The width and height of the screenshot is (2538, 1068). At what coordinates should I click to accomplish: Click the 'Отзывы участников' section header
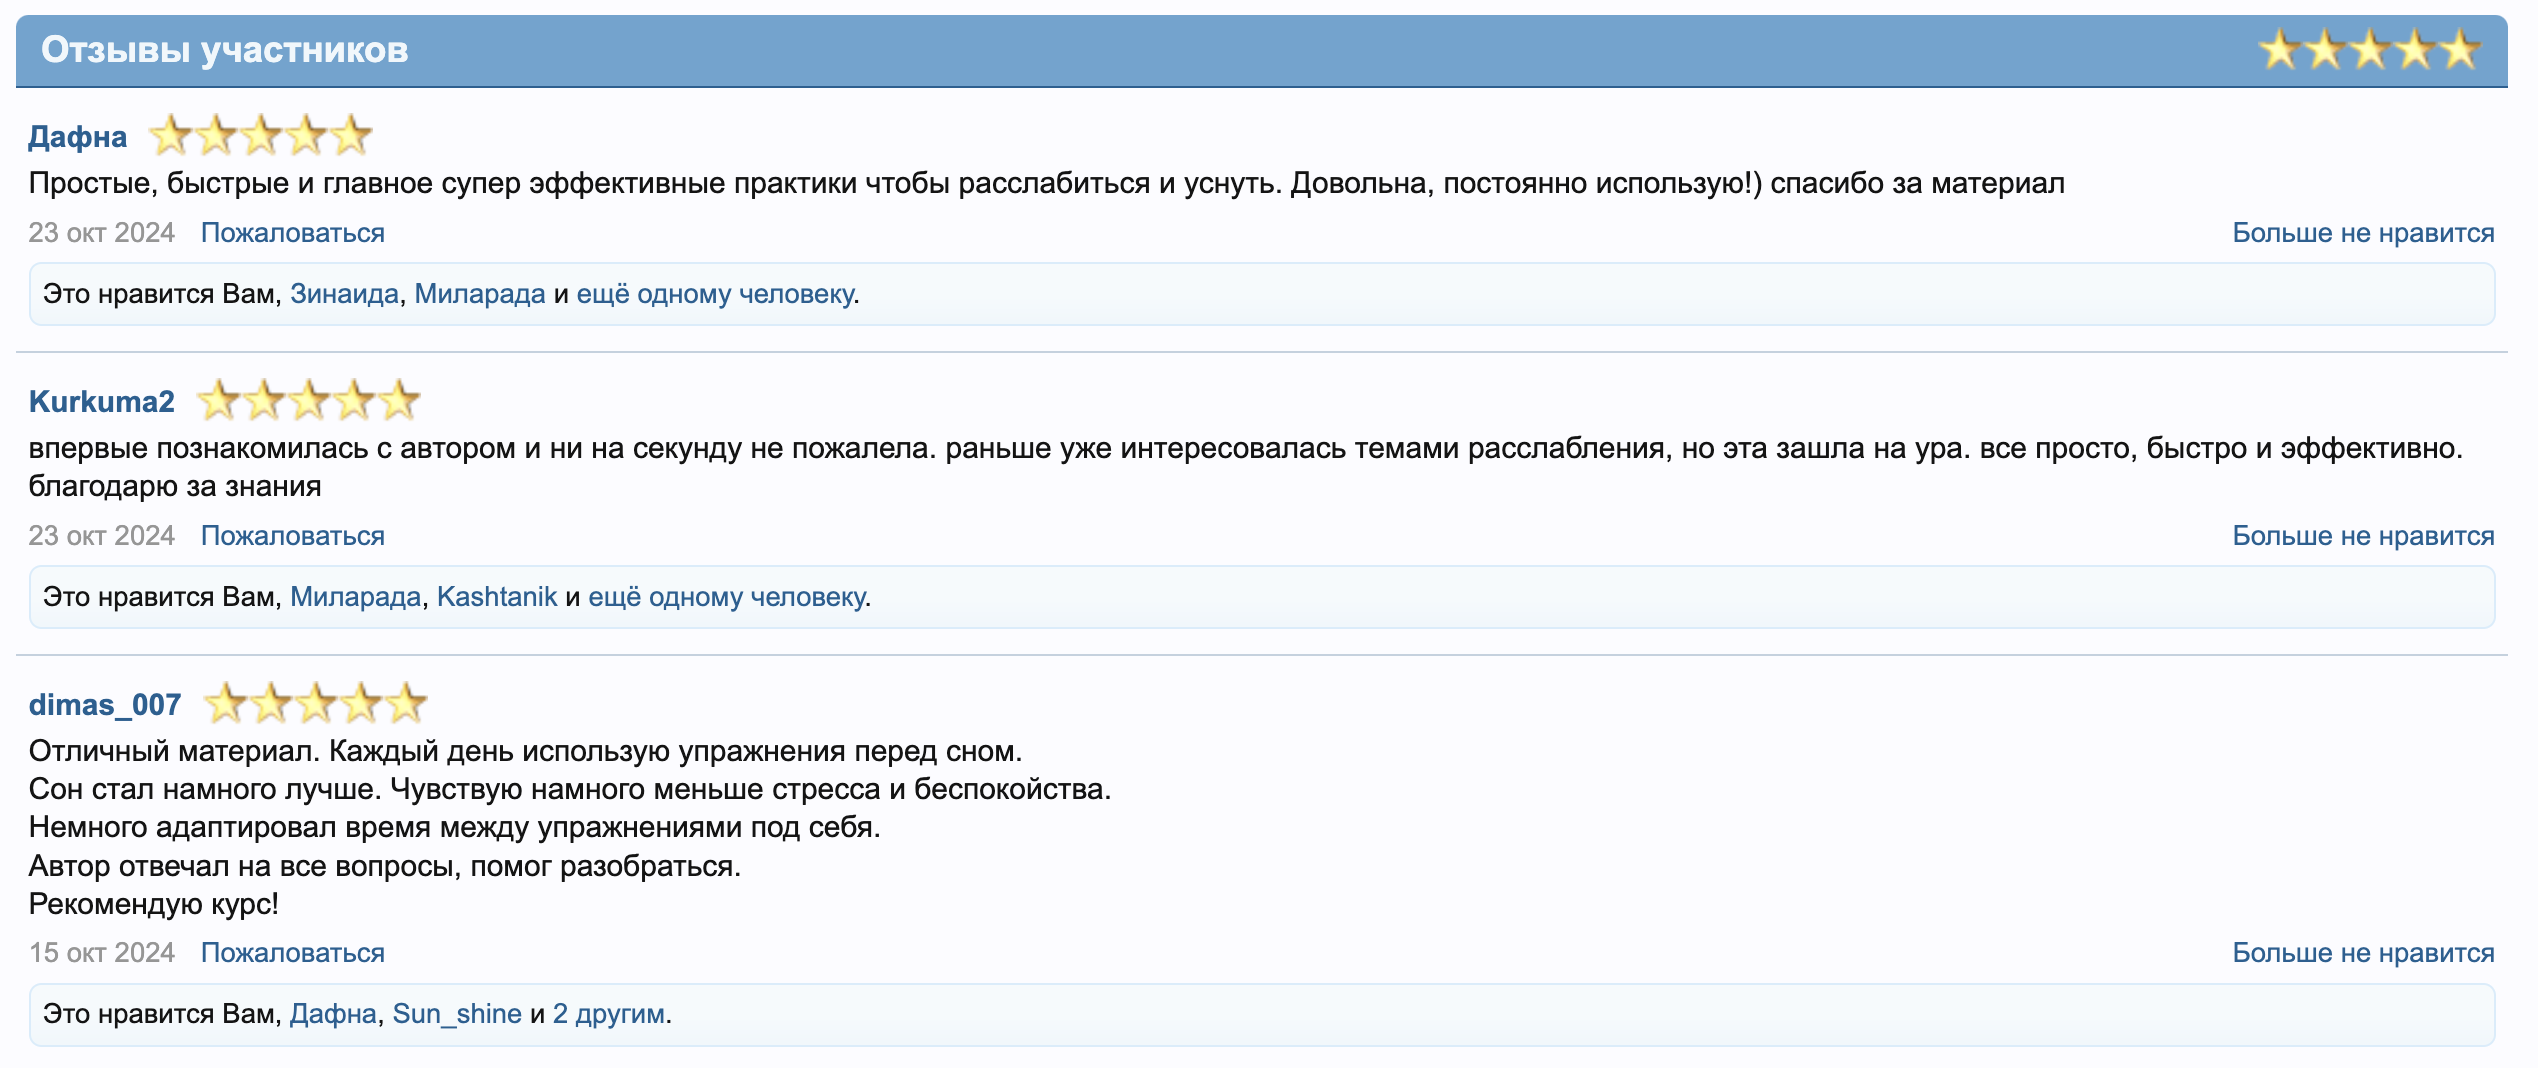[225, 50]
